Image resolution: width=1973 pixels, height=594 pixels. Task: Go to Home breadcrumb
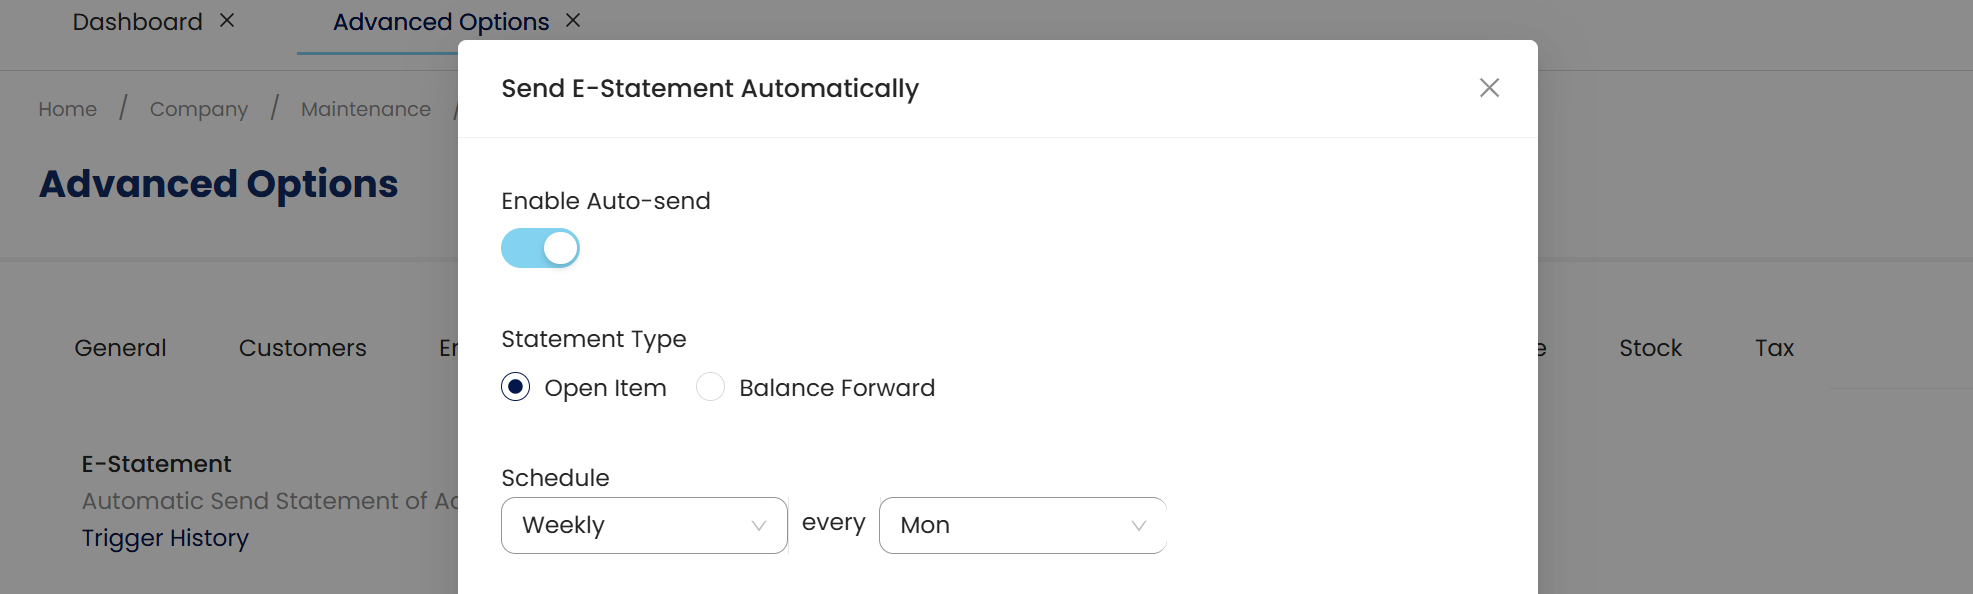tap(68, 109)
